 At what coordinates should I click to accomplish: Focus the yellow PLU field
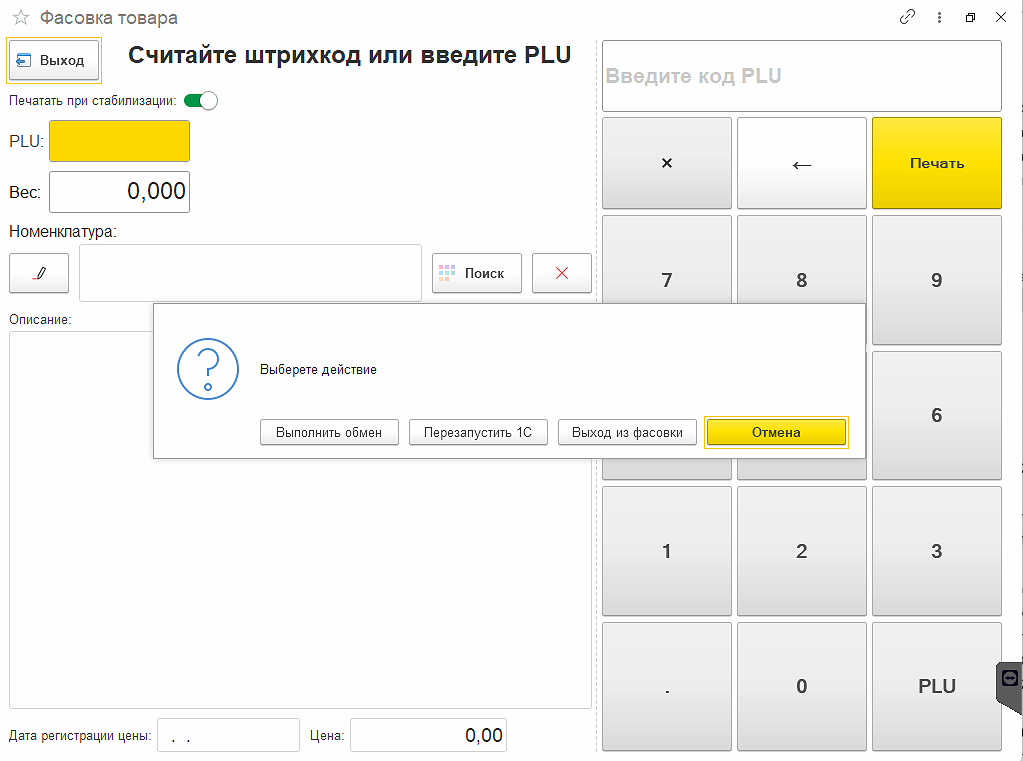click(x=119, y=141)
